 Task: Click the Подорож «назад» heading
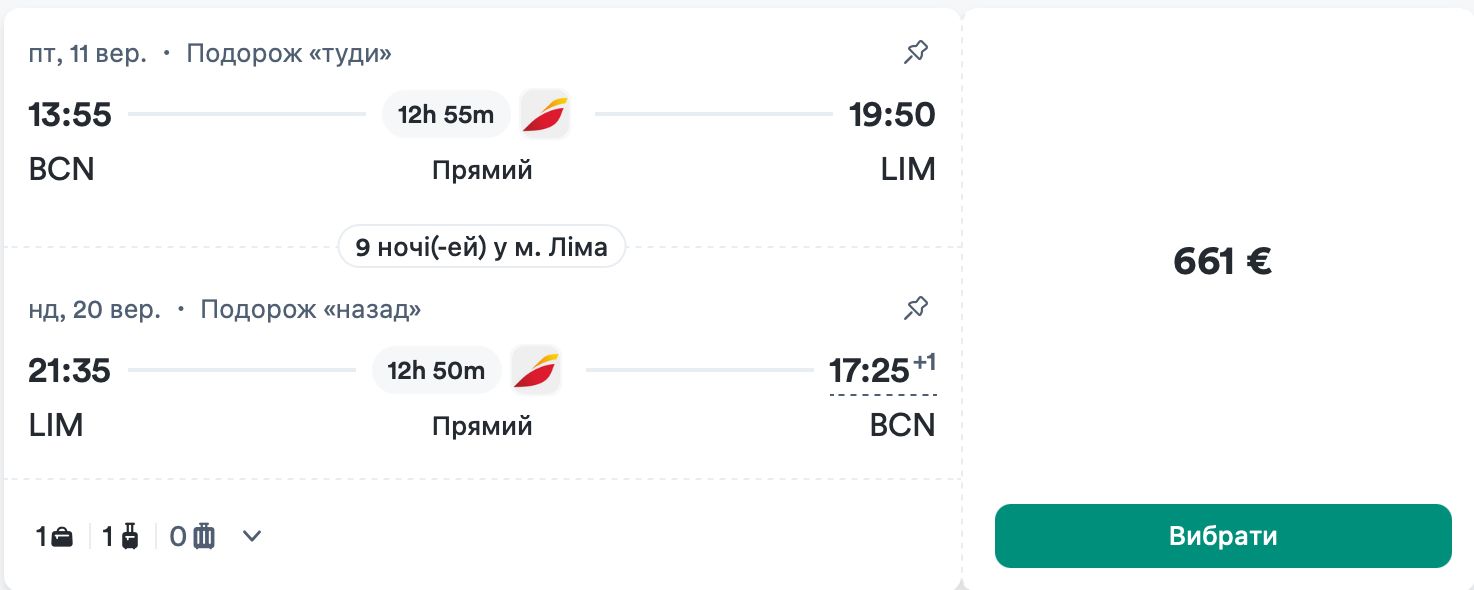[310, 309]
